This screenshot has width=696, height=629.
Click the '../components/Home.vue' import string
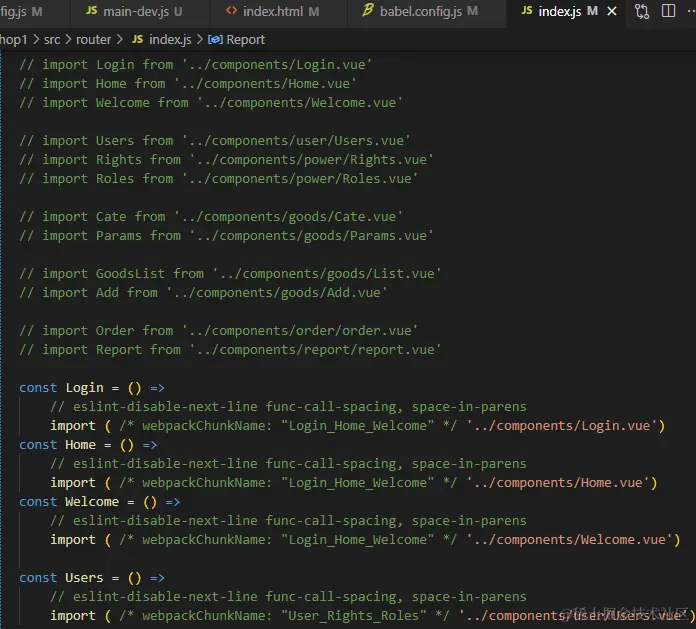(558, 483)
